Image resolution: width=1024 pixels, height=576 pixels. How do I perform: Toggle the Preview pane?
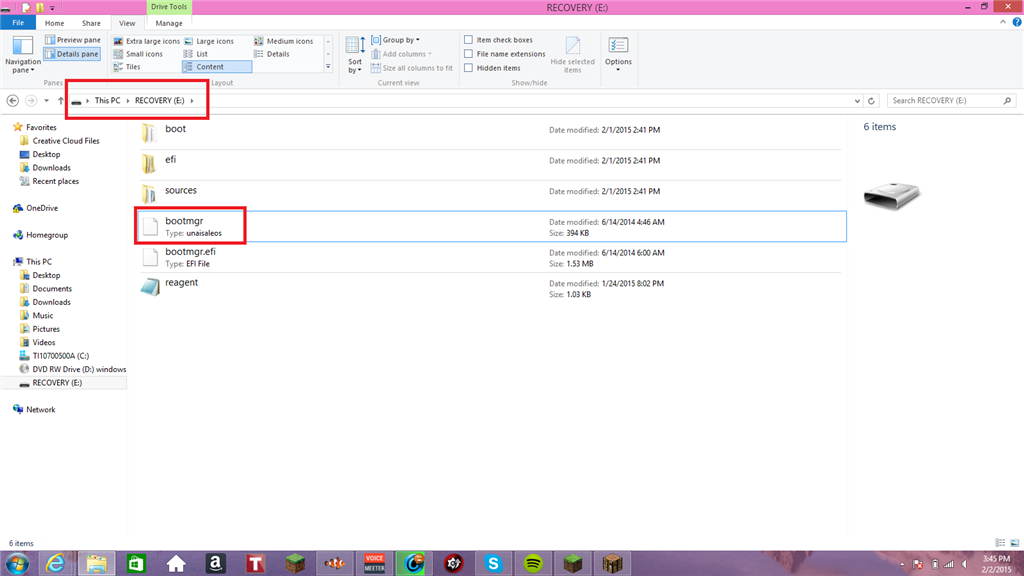point(72,40)
